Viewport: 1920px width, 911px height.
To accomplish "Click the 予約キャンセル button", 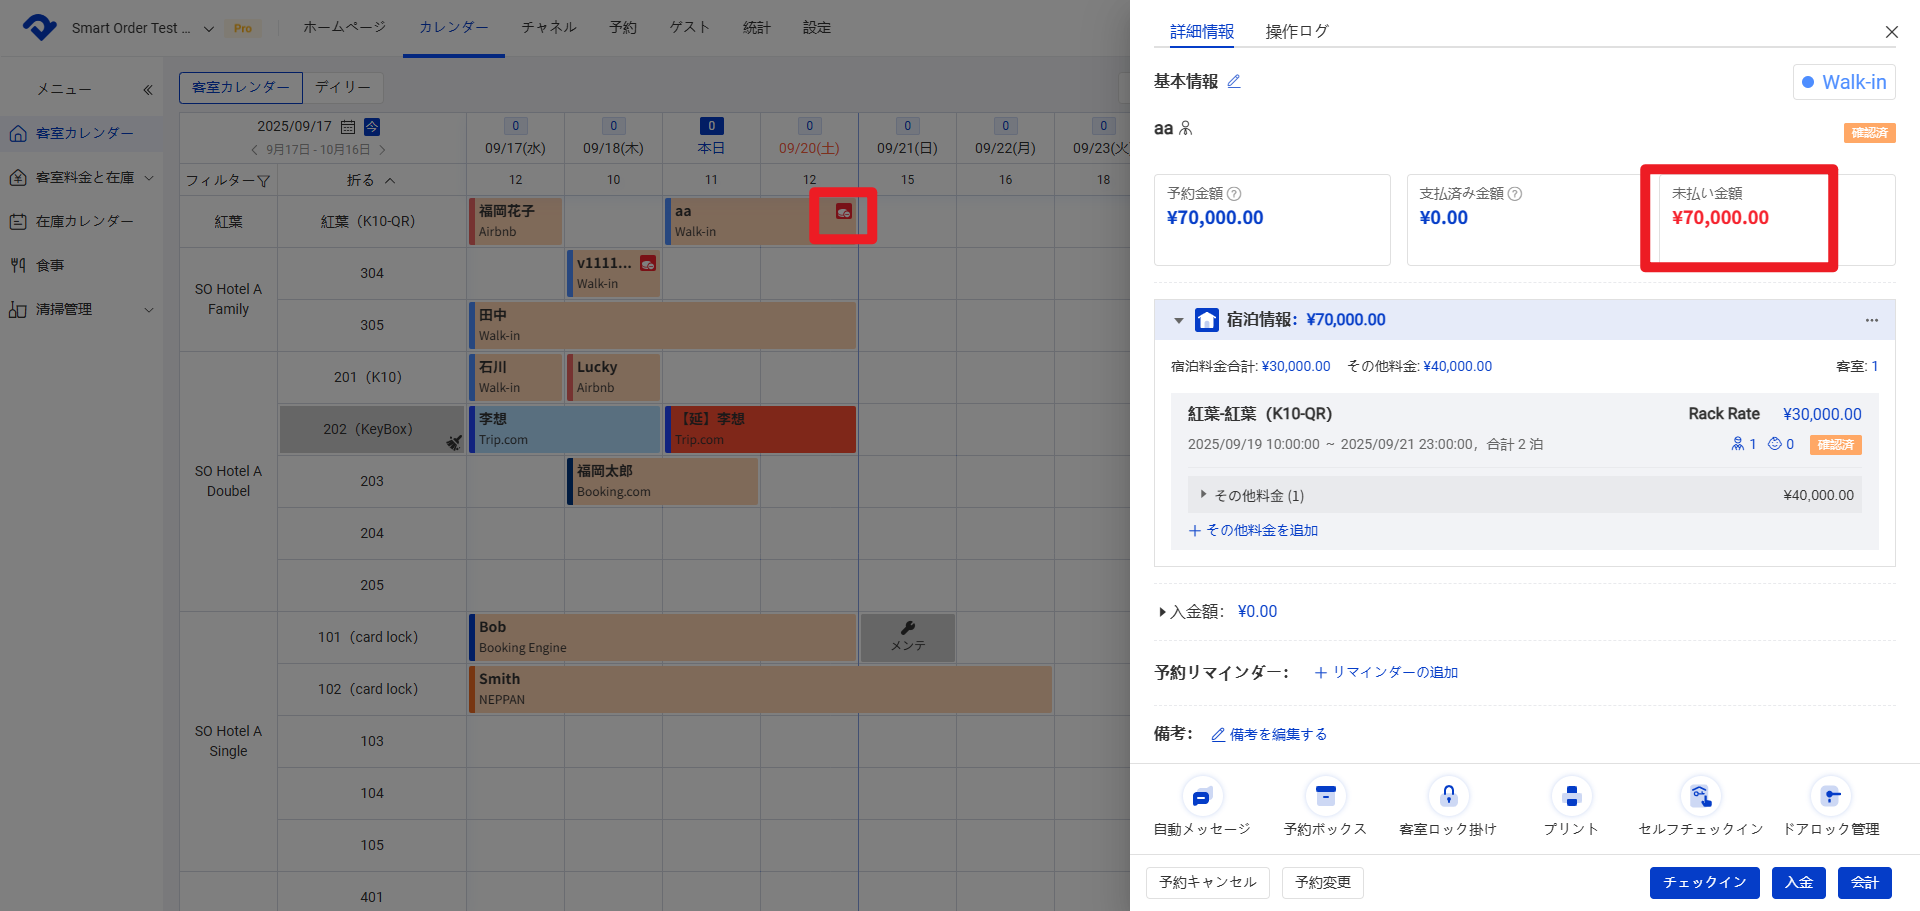I will pyautogui.click(x=1207, y=883).
